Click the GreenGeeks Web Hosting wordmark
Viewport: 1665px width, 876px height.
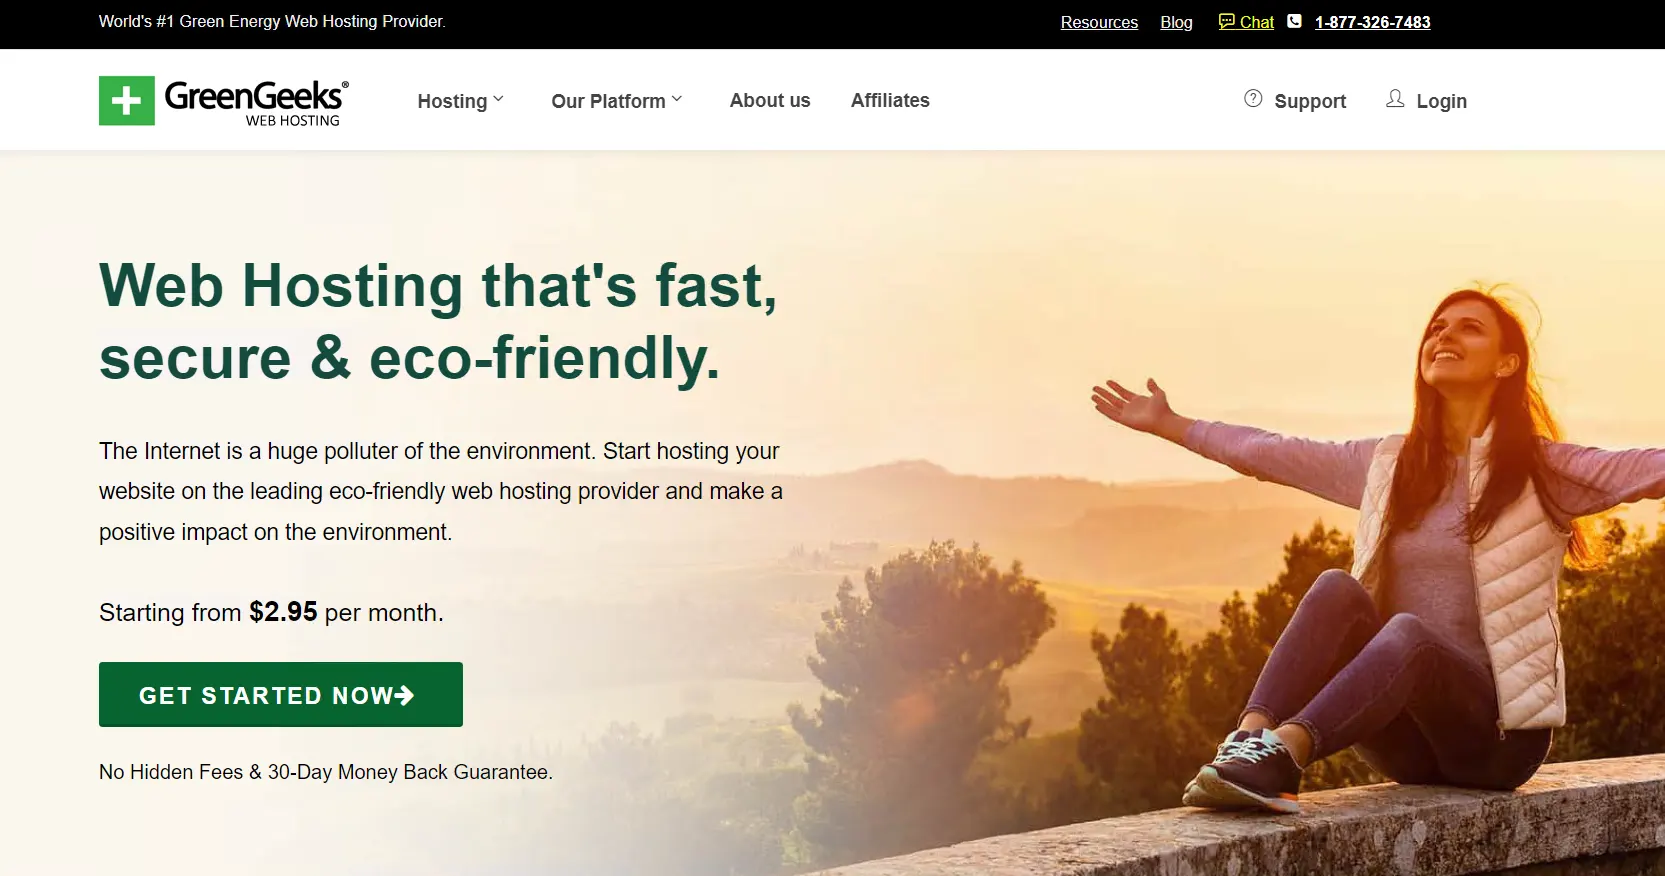[x=257, y=103]
